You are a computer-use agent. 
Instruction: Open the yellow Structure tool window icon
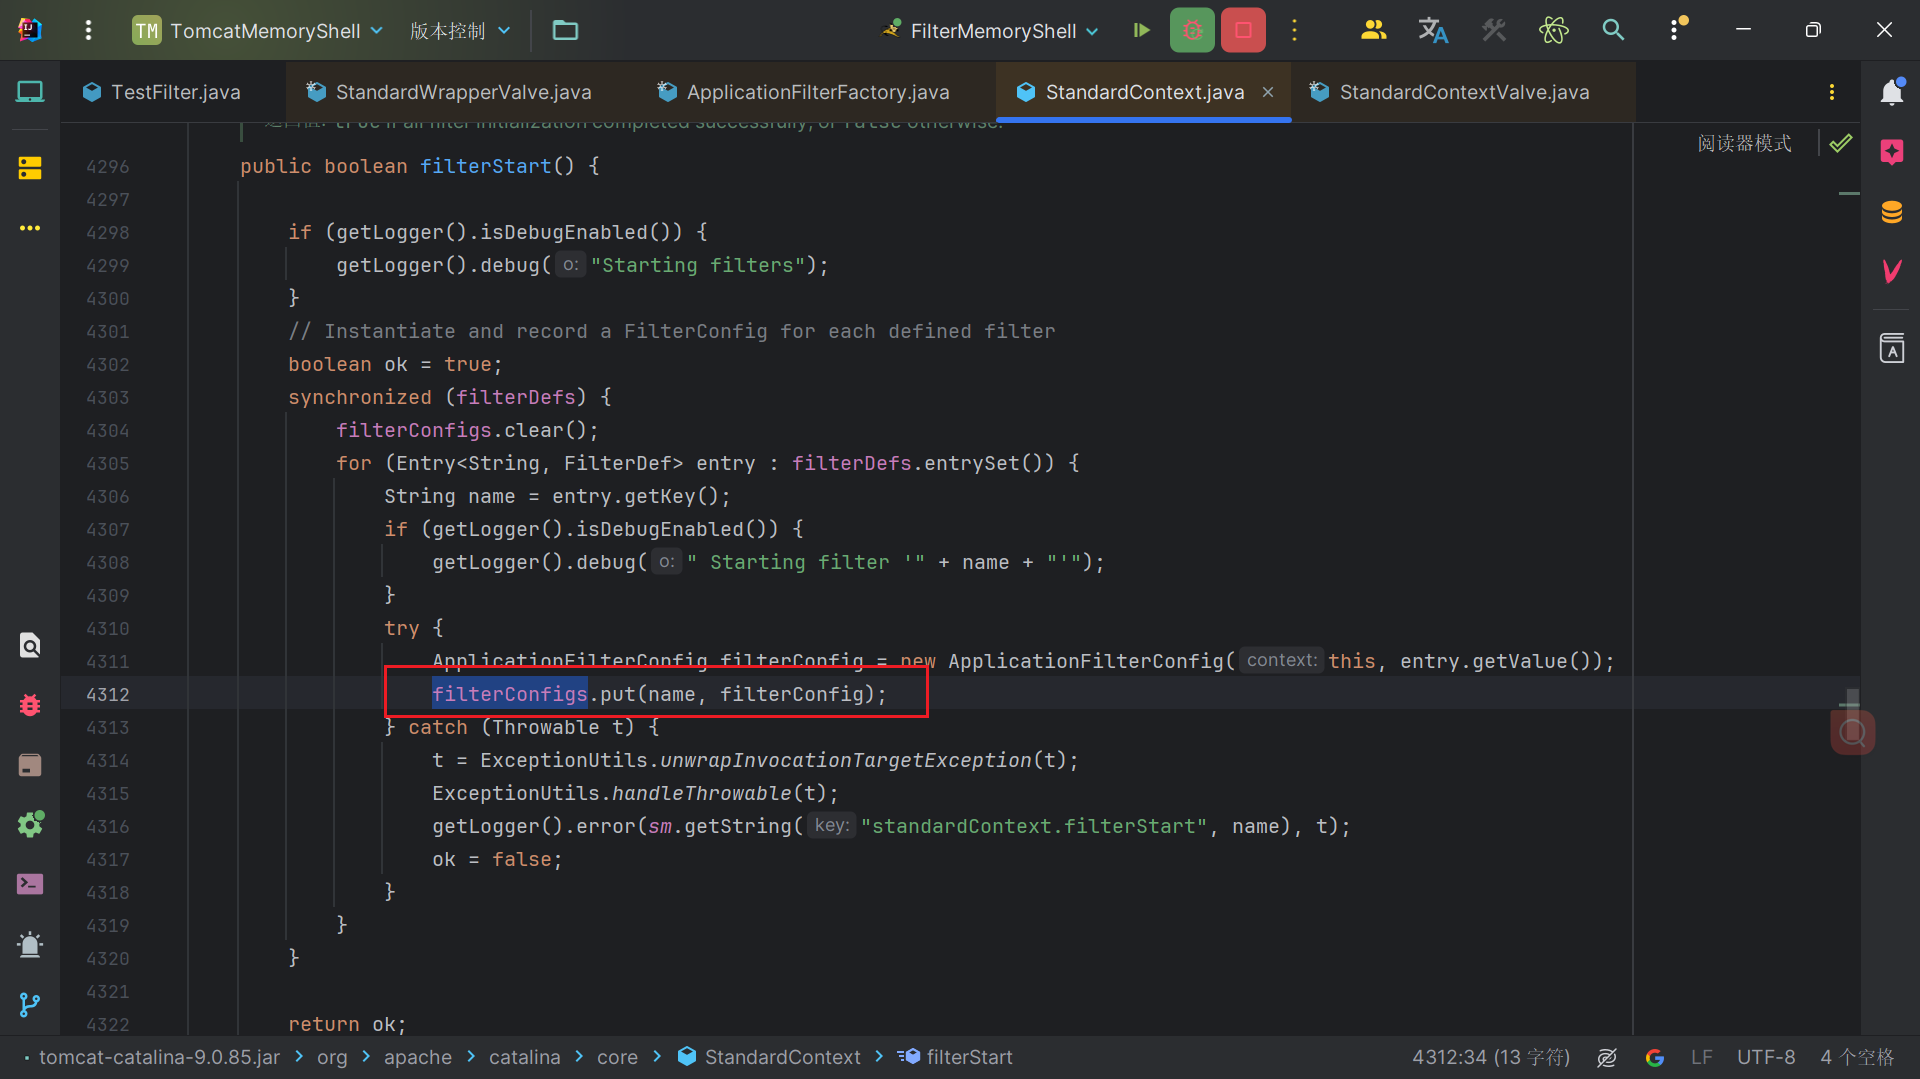[x=30, y=167]
